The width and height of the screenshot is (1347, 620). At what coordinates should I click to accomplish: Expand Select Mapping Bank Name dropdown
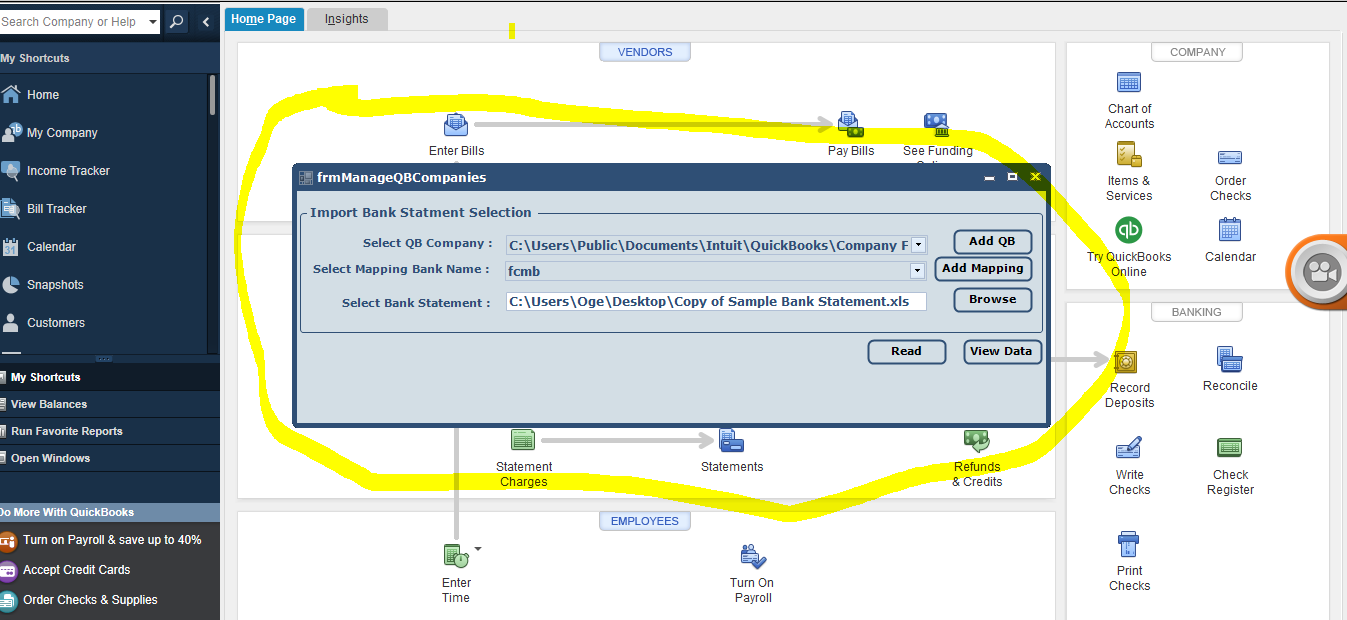(917, 270)
